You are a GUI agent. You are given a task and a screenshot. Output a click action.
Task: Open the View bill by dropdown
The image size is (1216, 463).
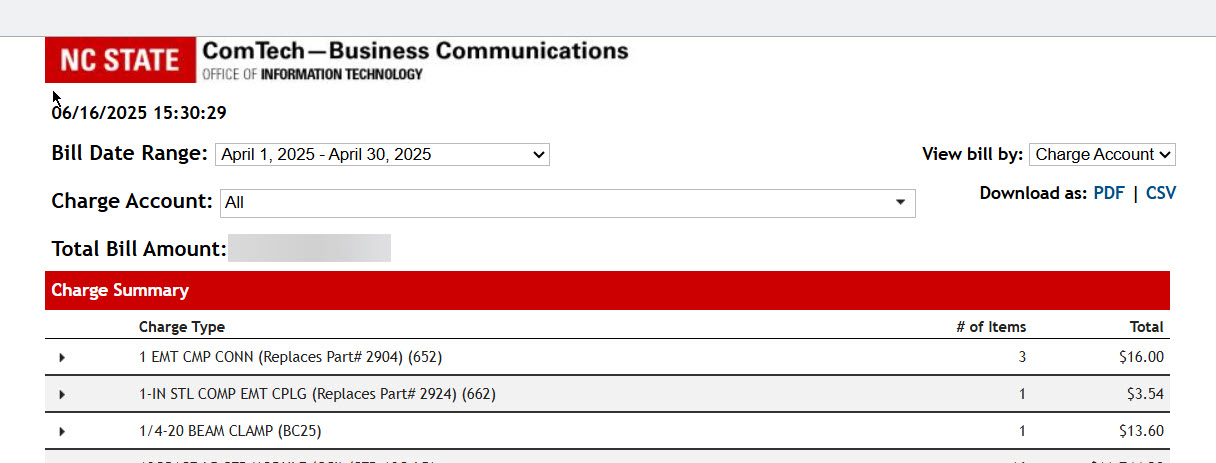(1102, 155)
